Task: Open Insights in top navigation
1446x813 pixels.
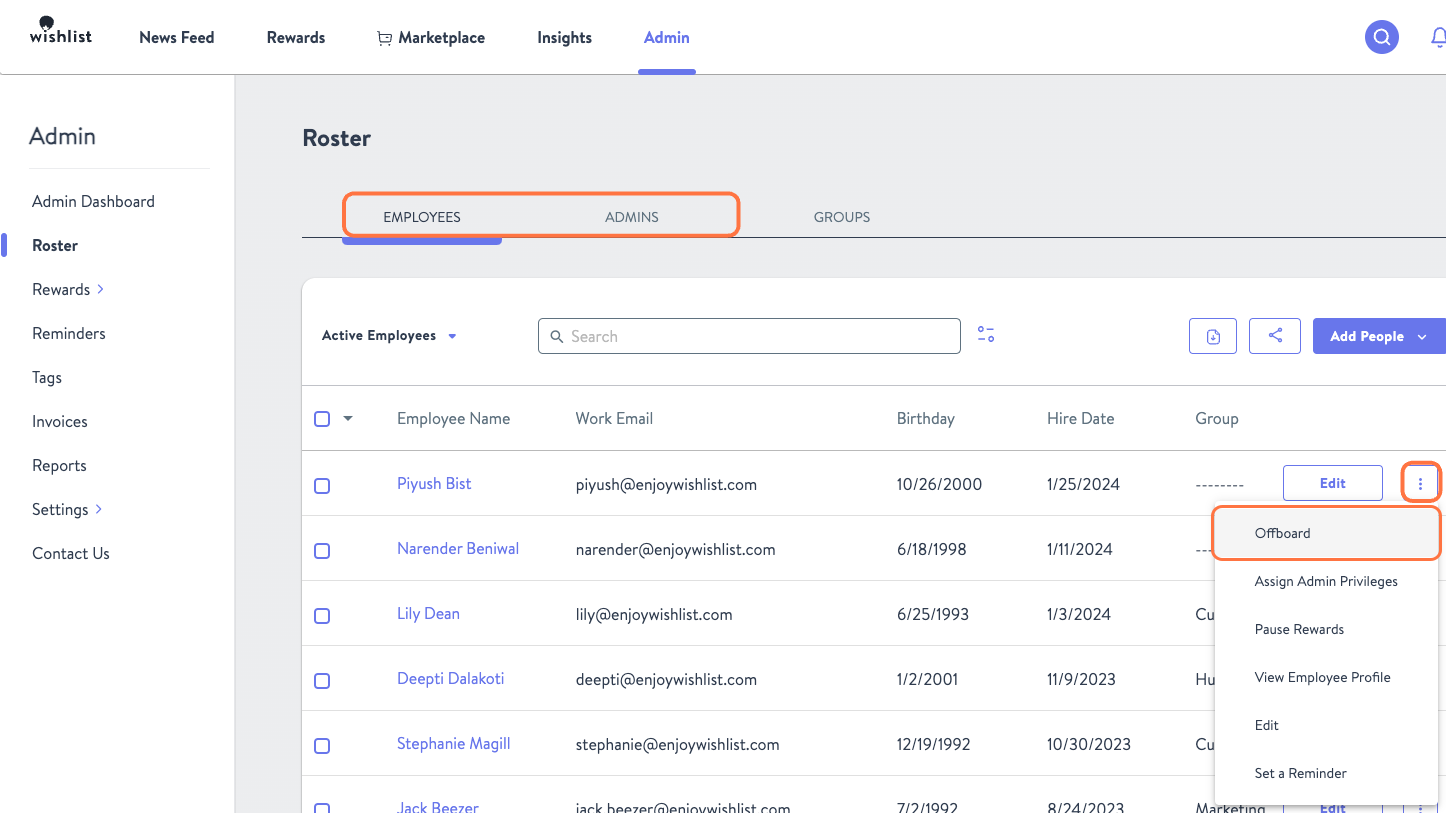Action: pyautogui.click(x=564, y=38)
